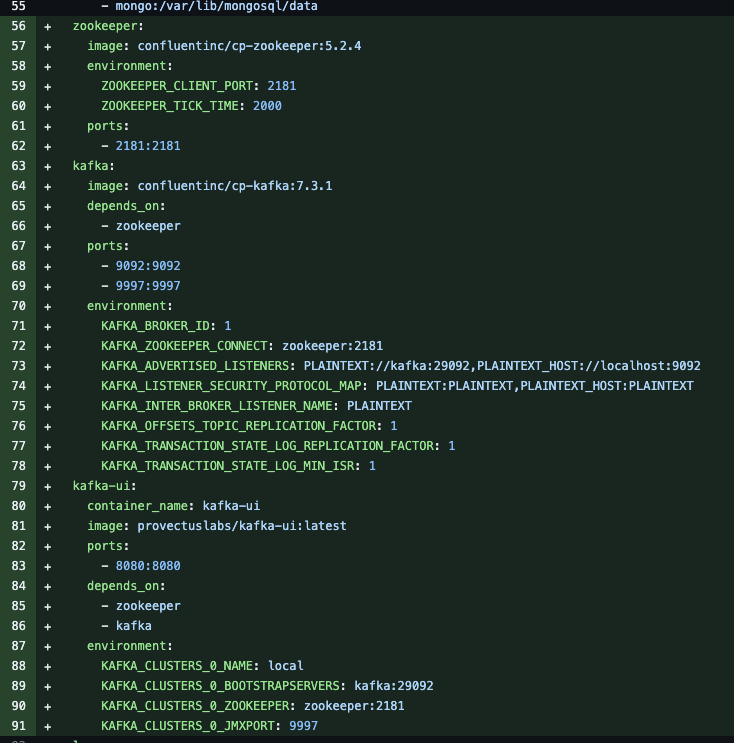734x743 pixels.
Task: Click the KAFKA_LISTENER_SECURITY_PROTOCOL_MAP key
Action: pos(231,386)
